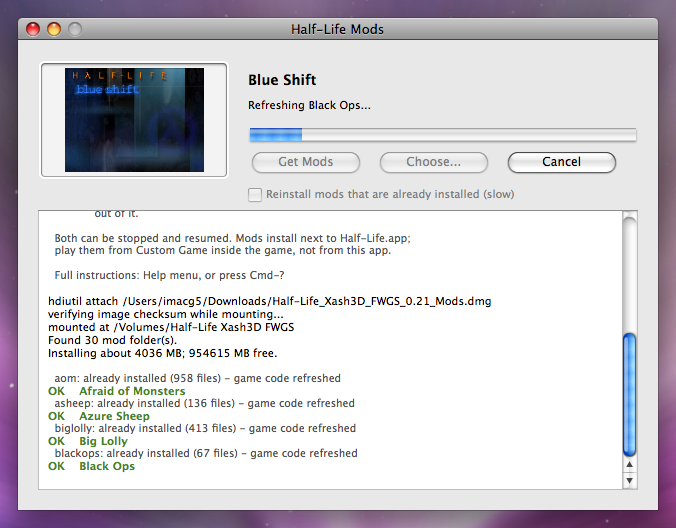The height and width of the screenshot is (528, 676).
Task: Grab the log's blue scrollbar thumb
Action: pyautogui.click(x=629, y=394)
